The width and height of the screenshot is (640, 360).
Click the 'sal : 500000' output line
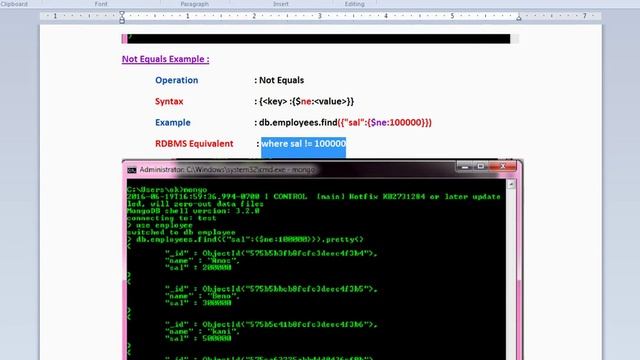198,338
